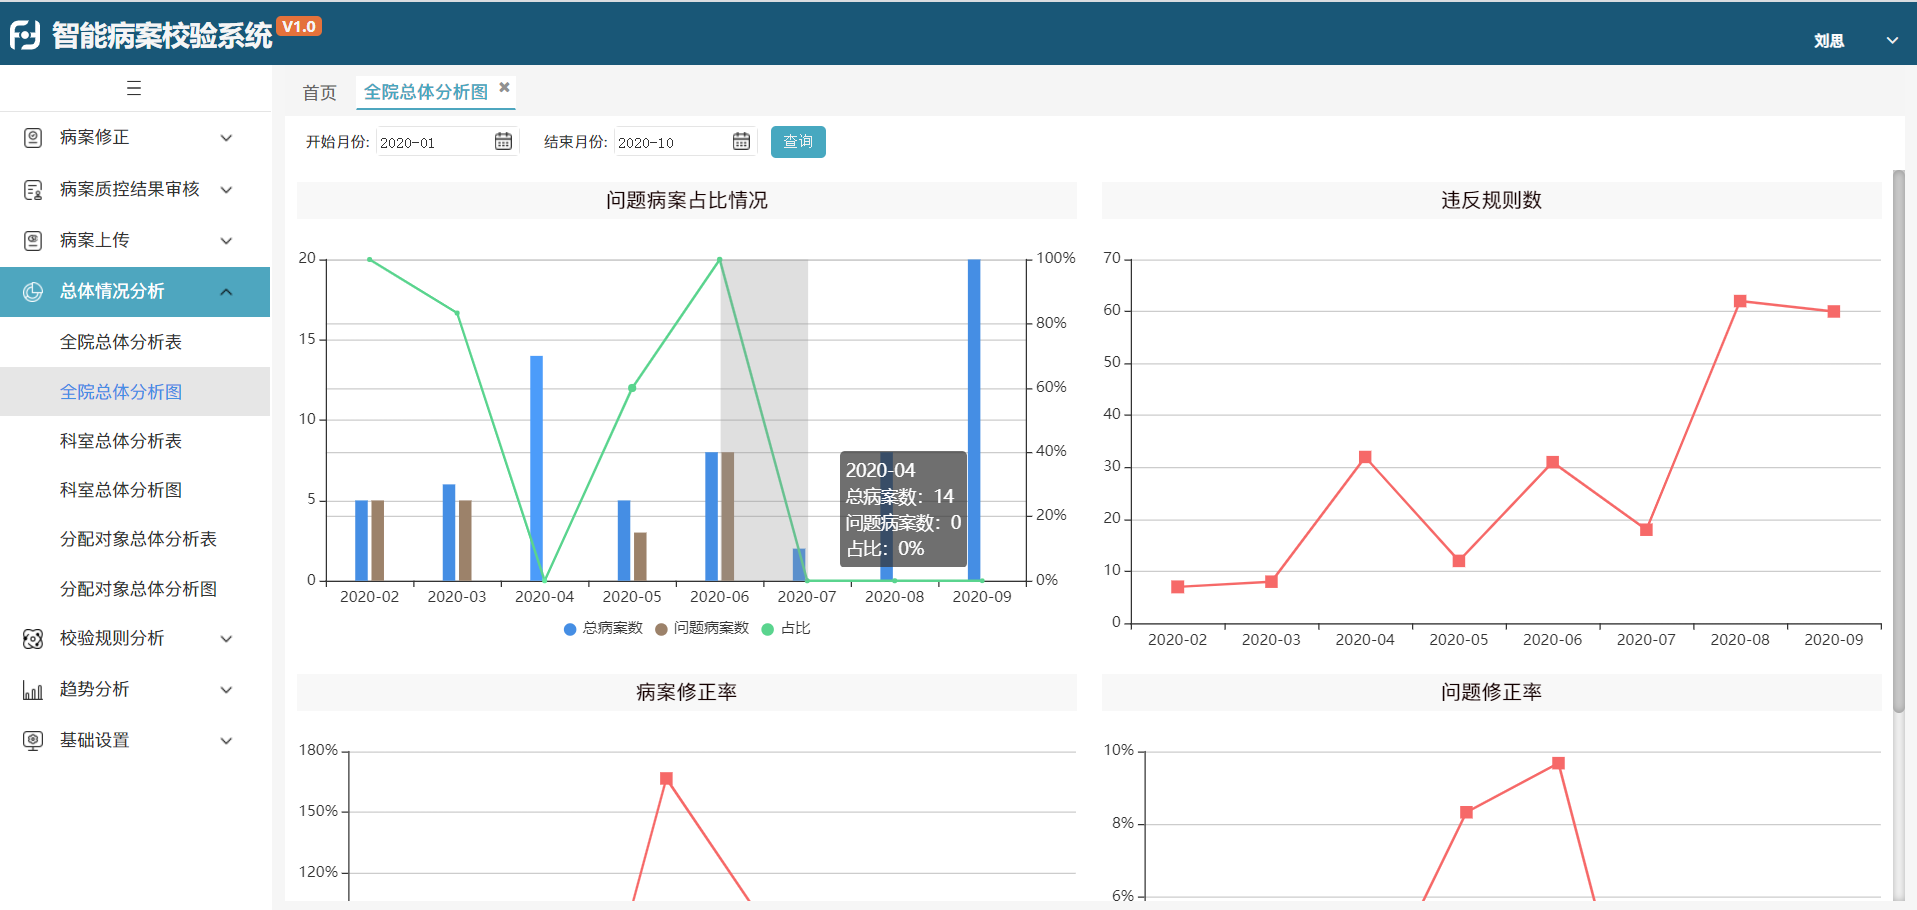Open calendar picker for 结束月份
This screenshot has width=1917, height=910.
(741, 141)
